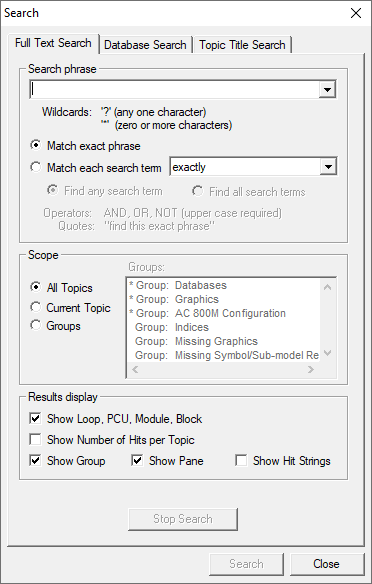Set scope to Groups
Viewport: 372px width, 584px height.
[35, 325]
